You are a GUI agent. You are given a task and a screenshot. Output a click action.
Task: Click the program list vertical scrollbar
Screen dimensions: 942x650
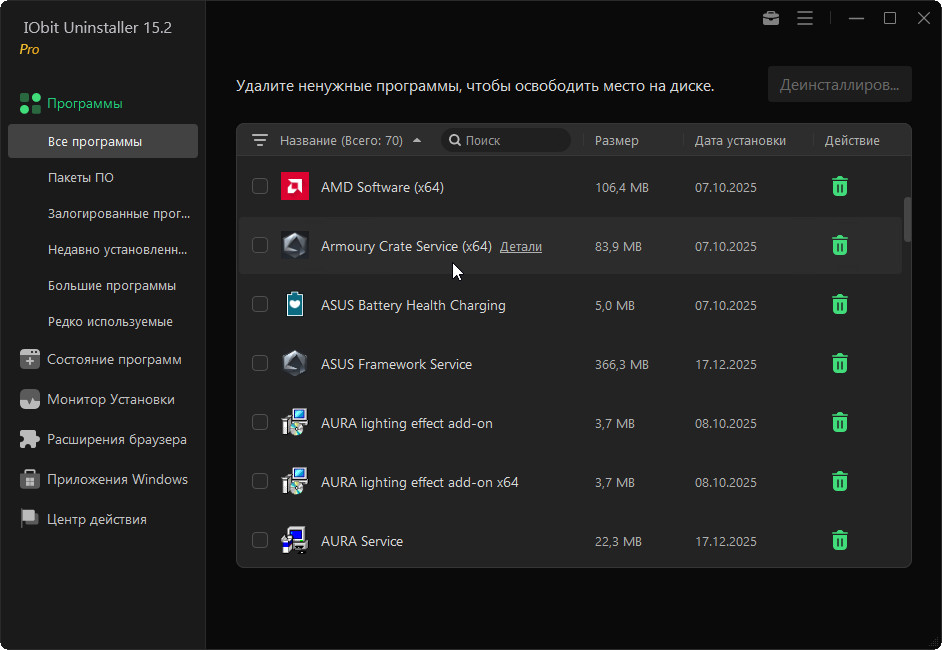pyautogui.click(x=907, y=220)
